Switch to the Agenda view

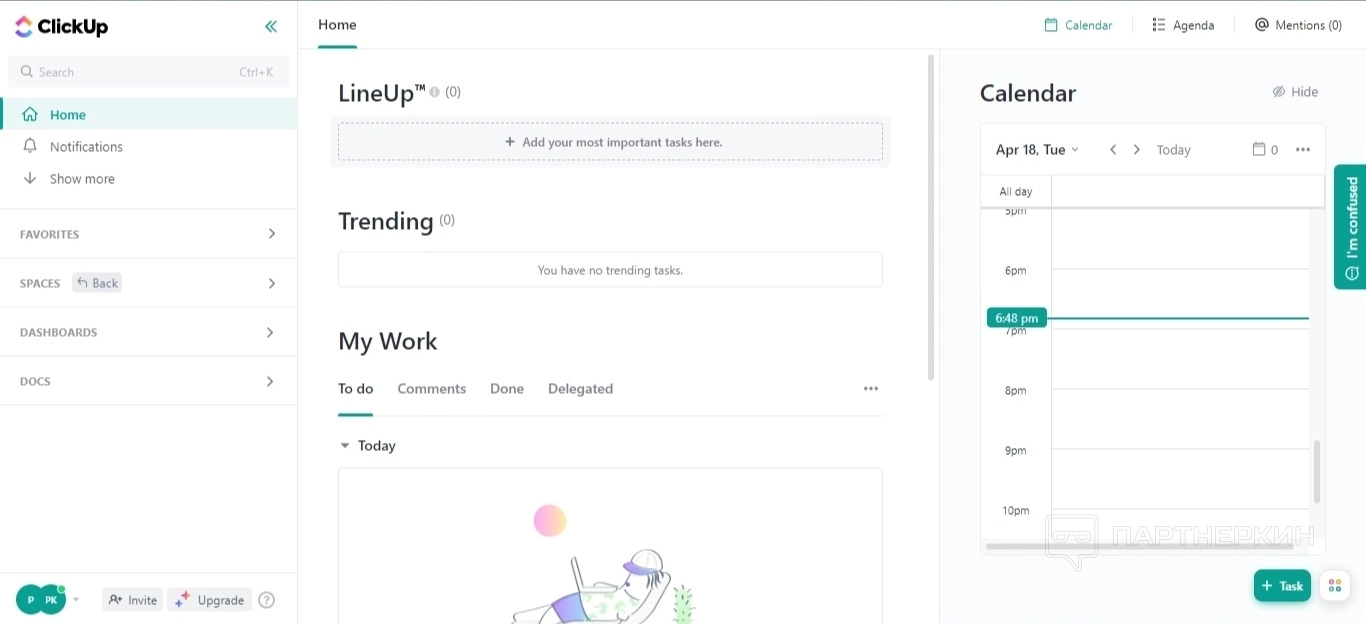1183,25
